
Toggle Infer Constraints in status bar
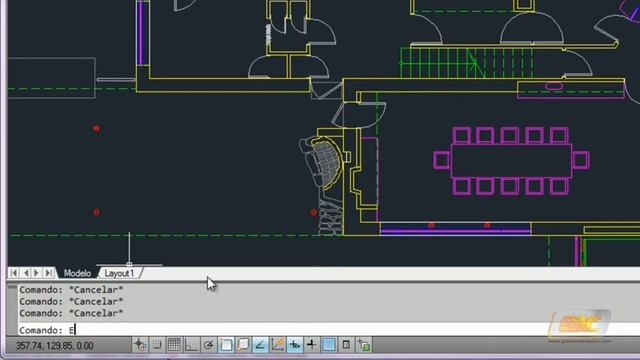[x=140, y=345]
